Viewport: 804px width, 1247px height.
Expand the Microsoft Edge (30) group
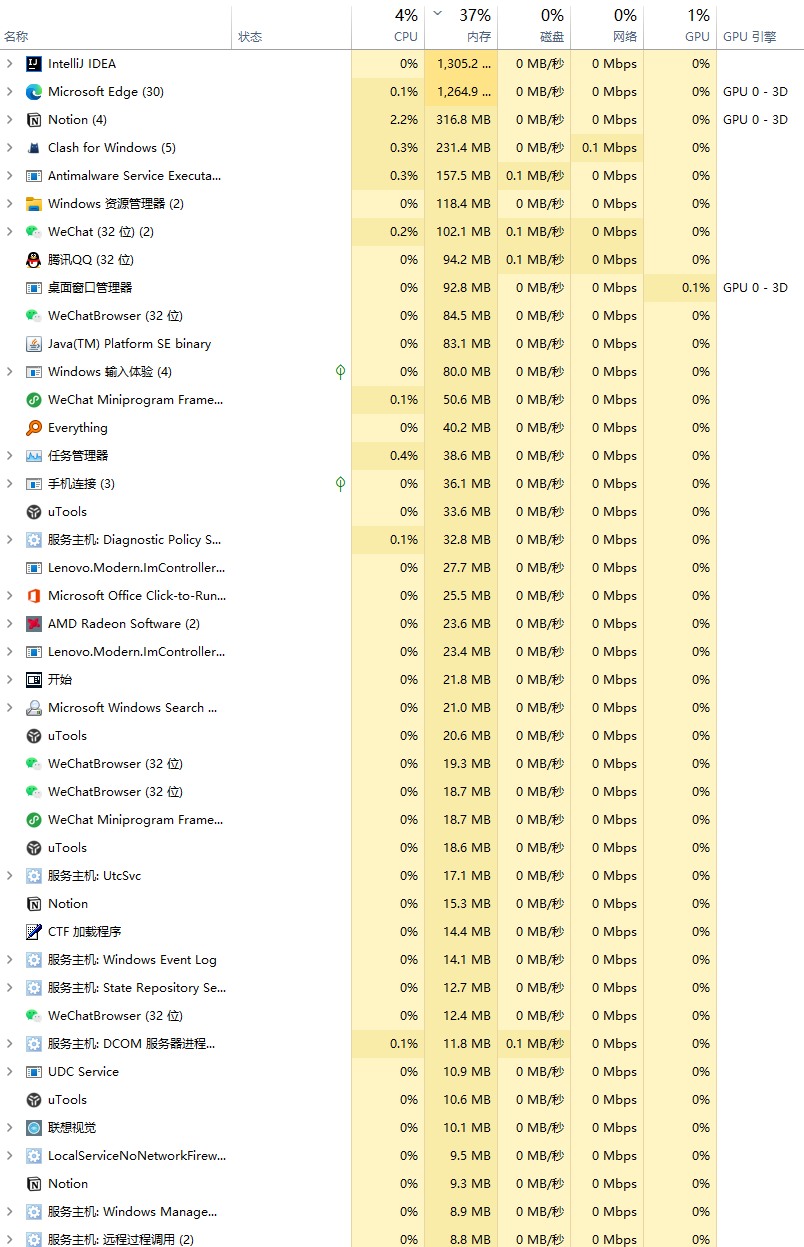pyautogui.click(x=10, y=91)
